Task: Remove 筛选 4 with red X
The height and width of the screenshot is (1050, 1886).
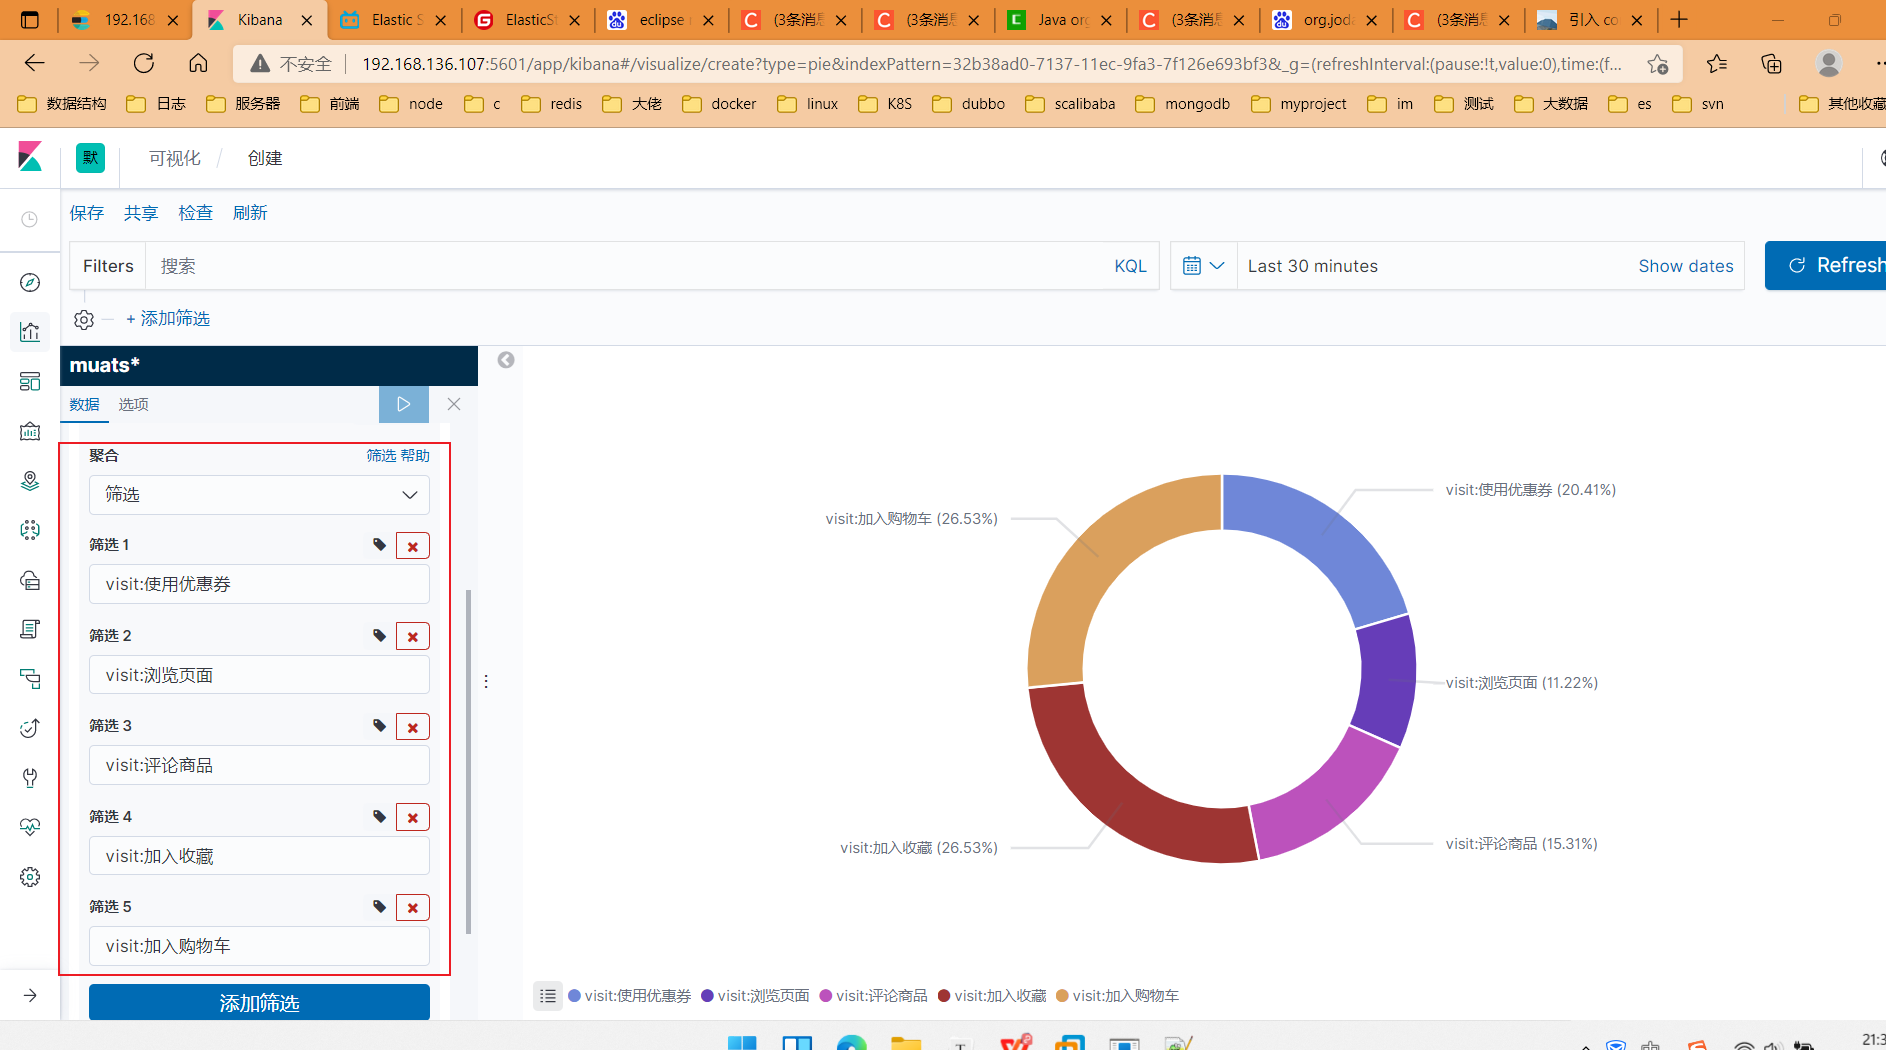Action: click(413, 818)
